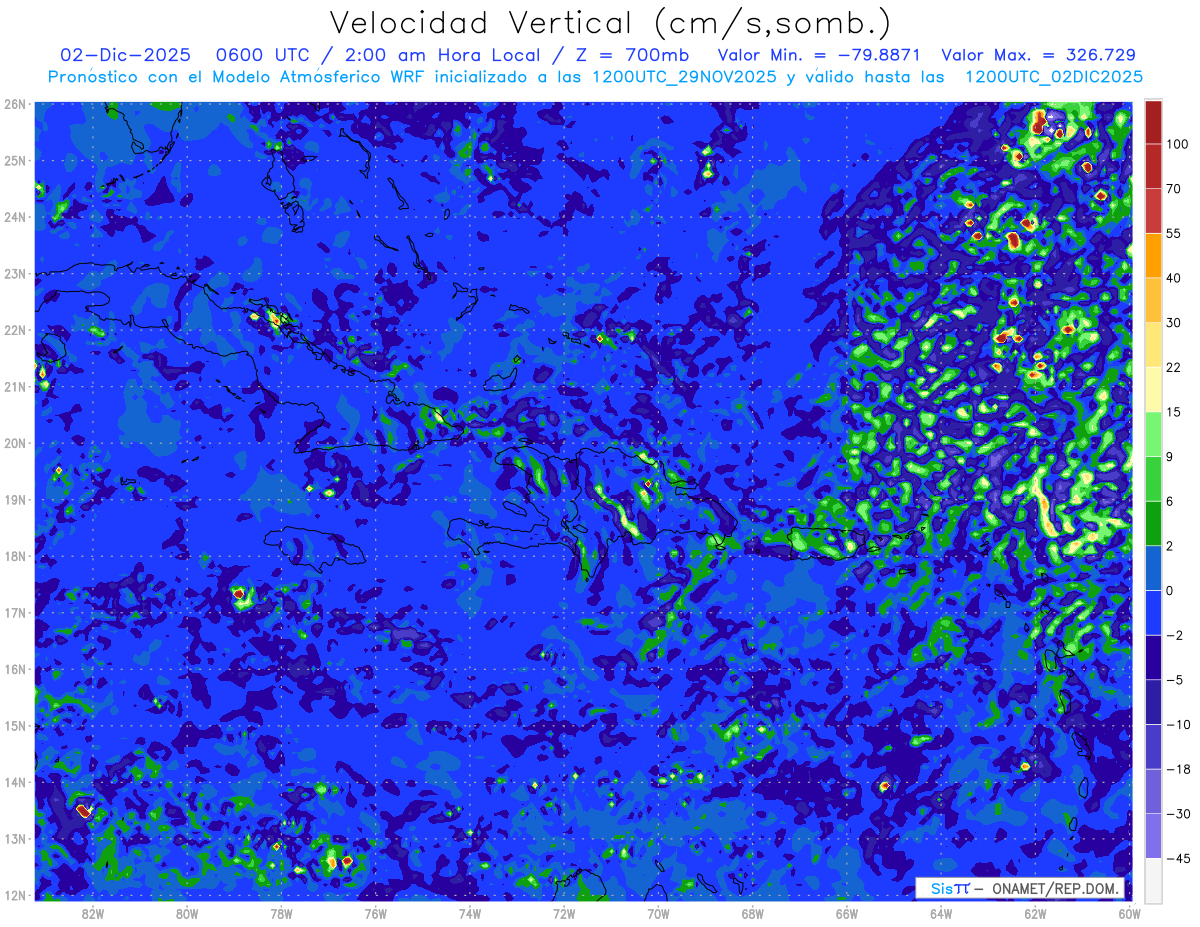
Task: Click the '78W' longitude label
Action: tap(281, 913)
